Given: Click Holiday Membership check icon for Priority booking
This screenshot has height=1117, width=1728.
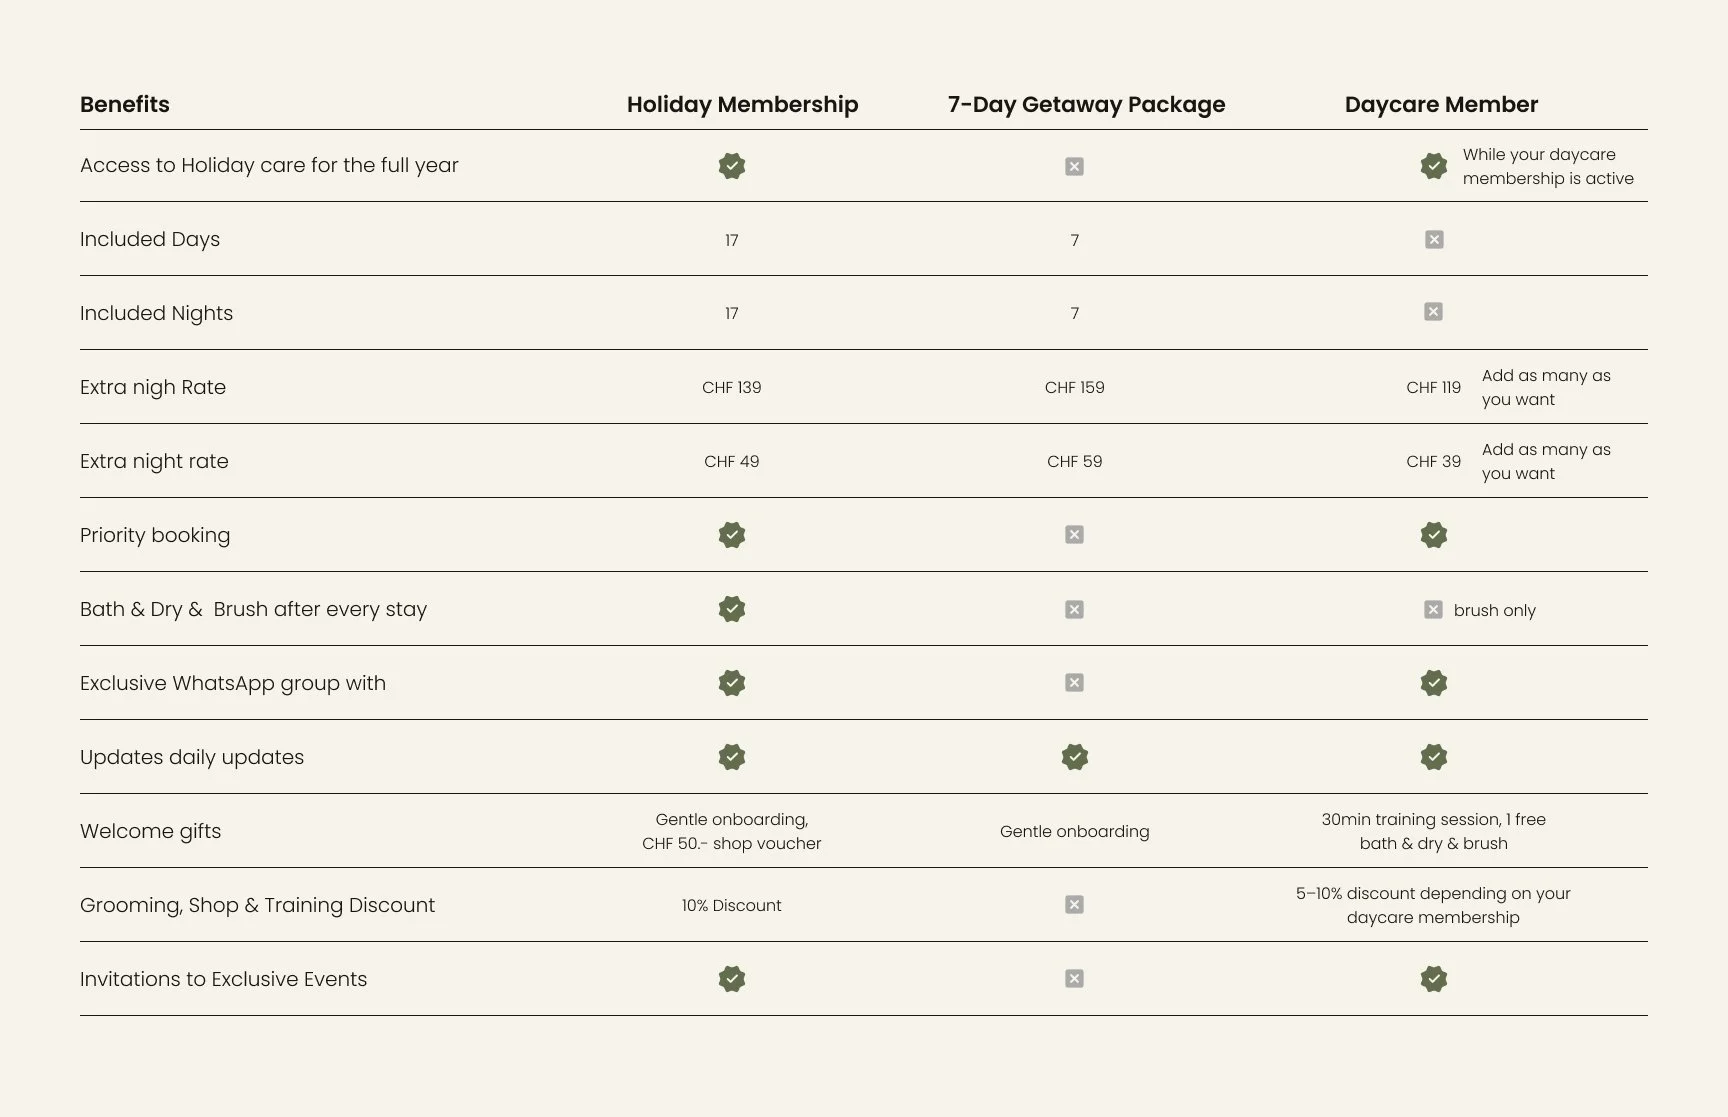Looking at the screenshot, I should [x=732, y=535].
